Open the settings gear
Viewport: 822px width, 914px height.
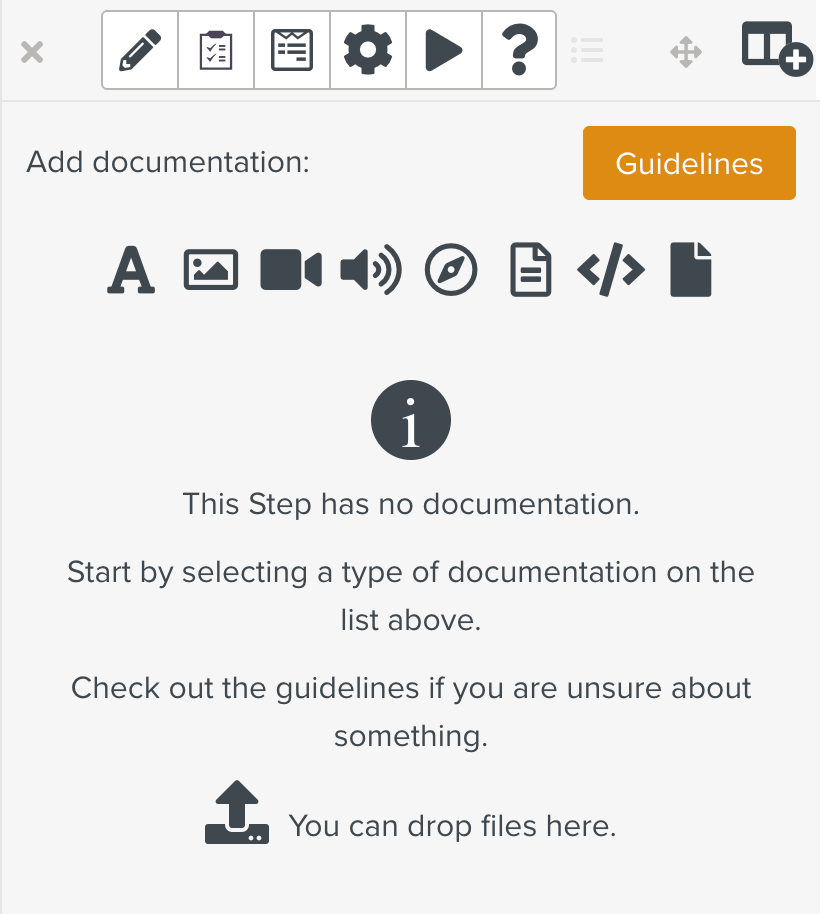367,50
